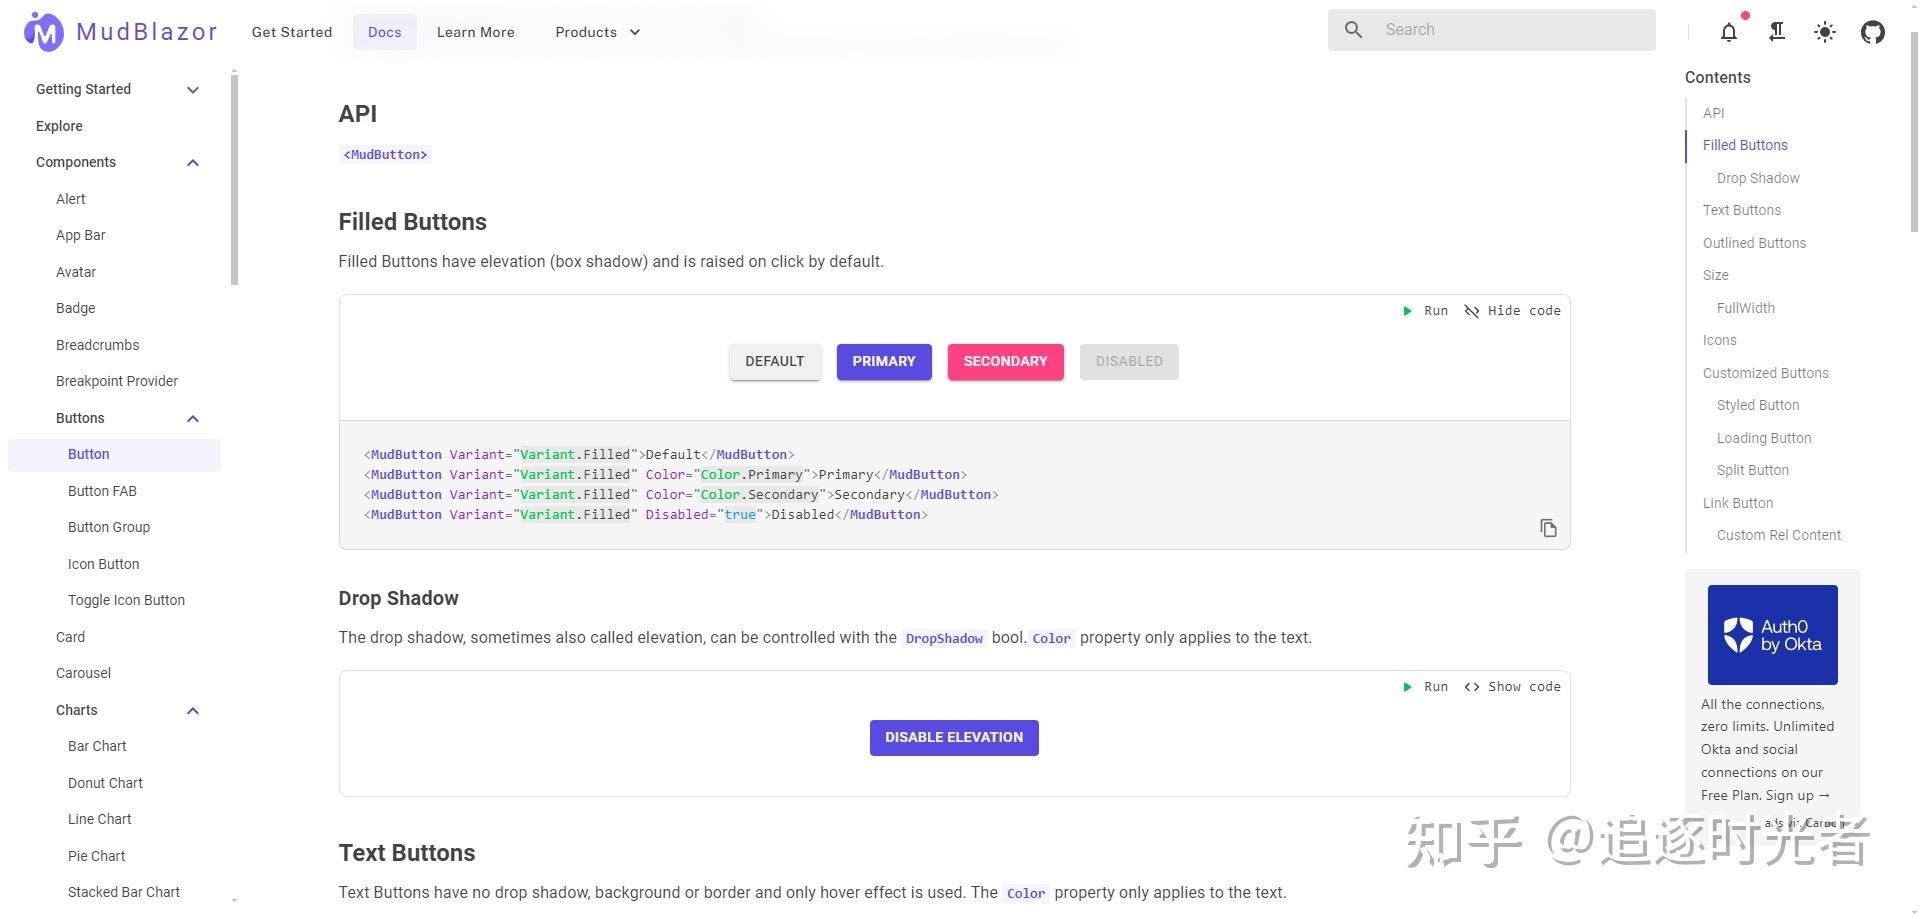Expand the Getting Started section
Screen dimensions: 1920x919
pyautogui.click(x=193, y=90)
